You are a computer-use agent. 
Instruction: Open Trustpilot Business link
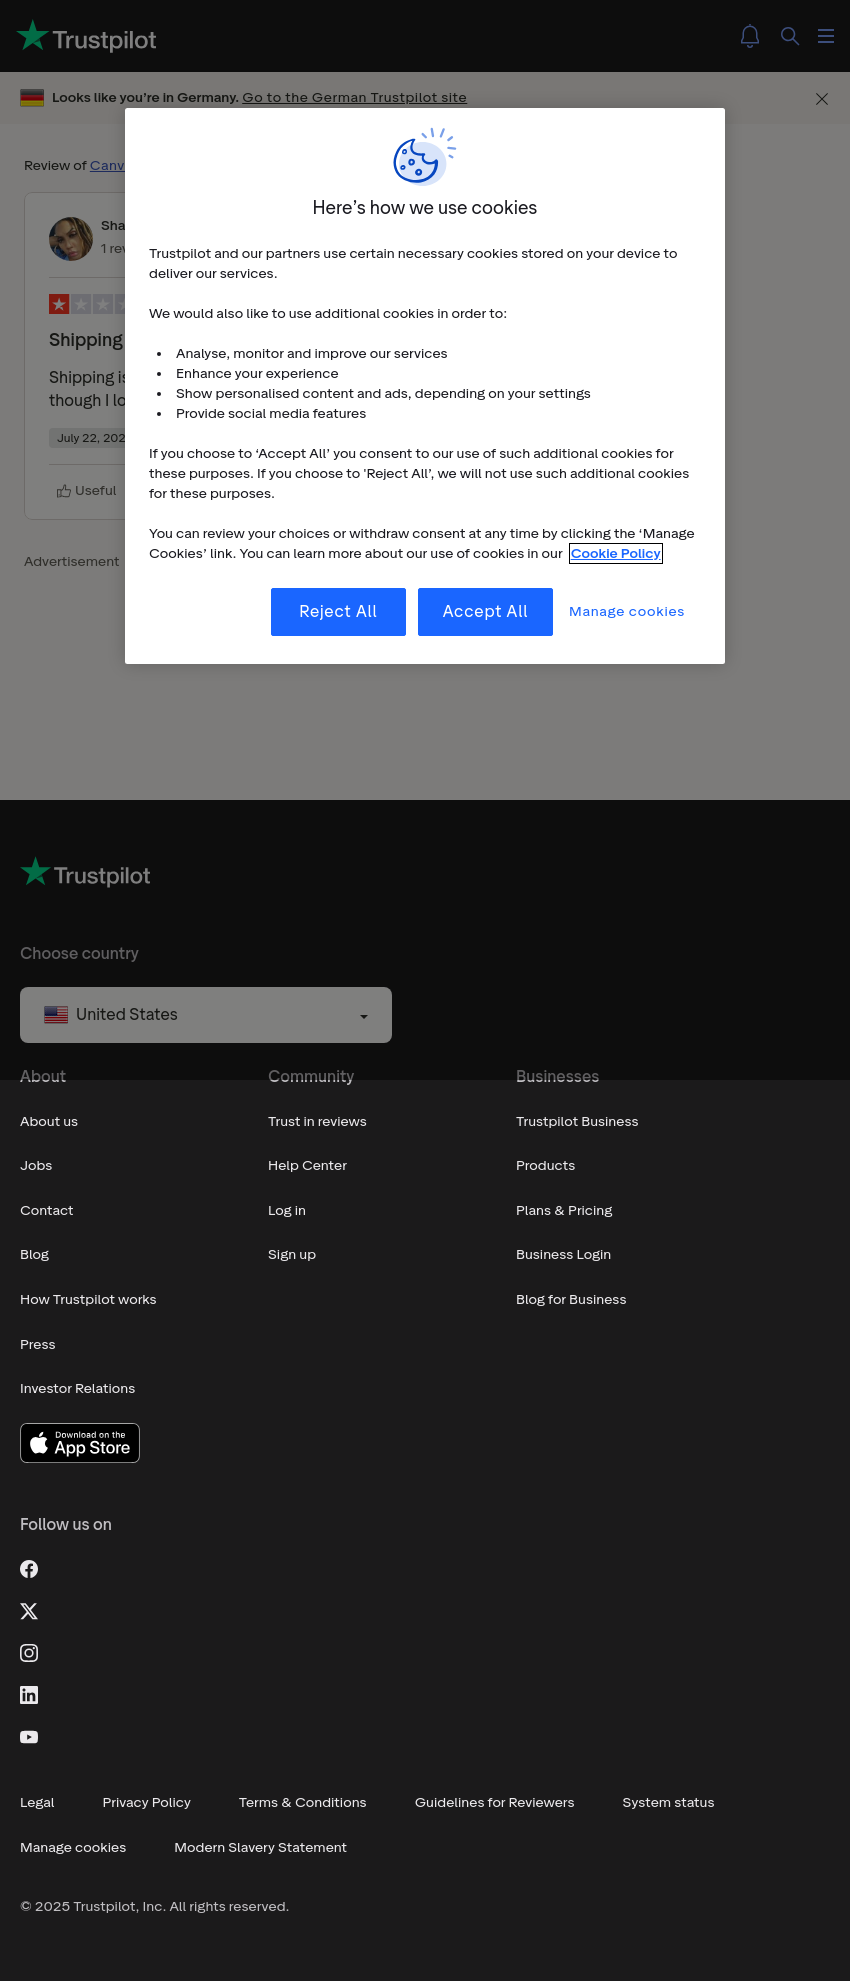tap(577, 1122)
